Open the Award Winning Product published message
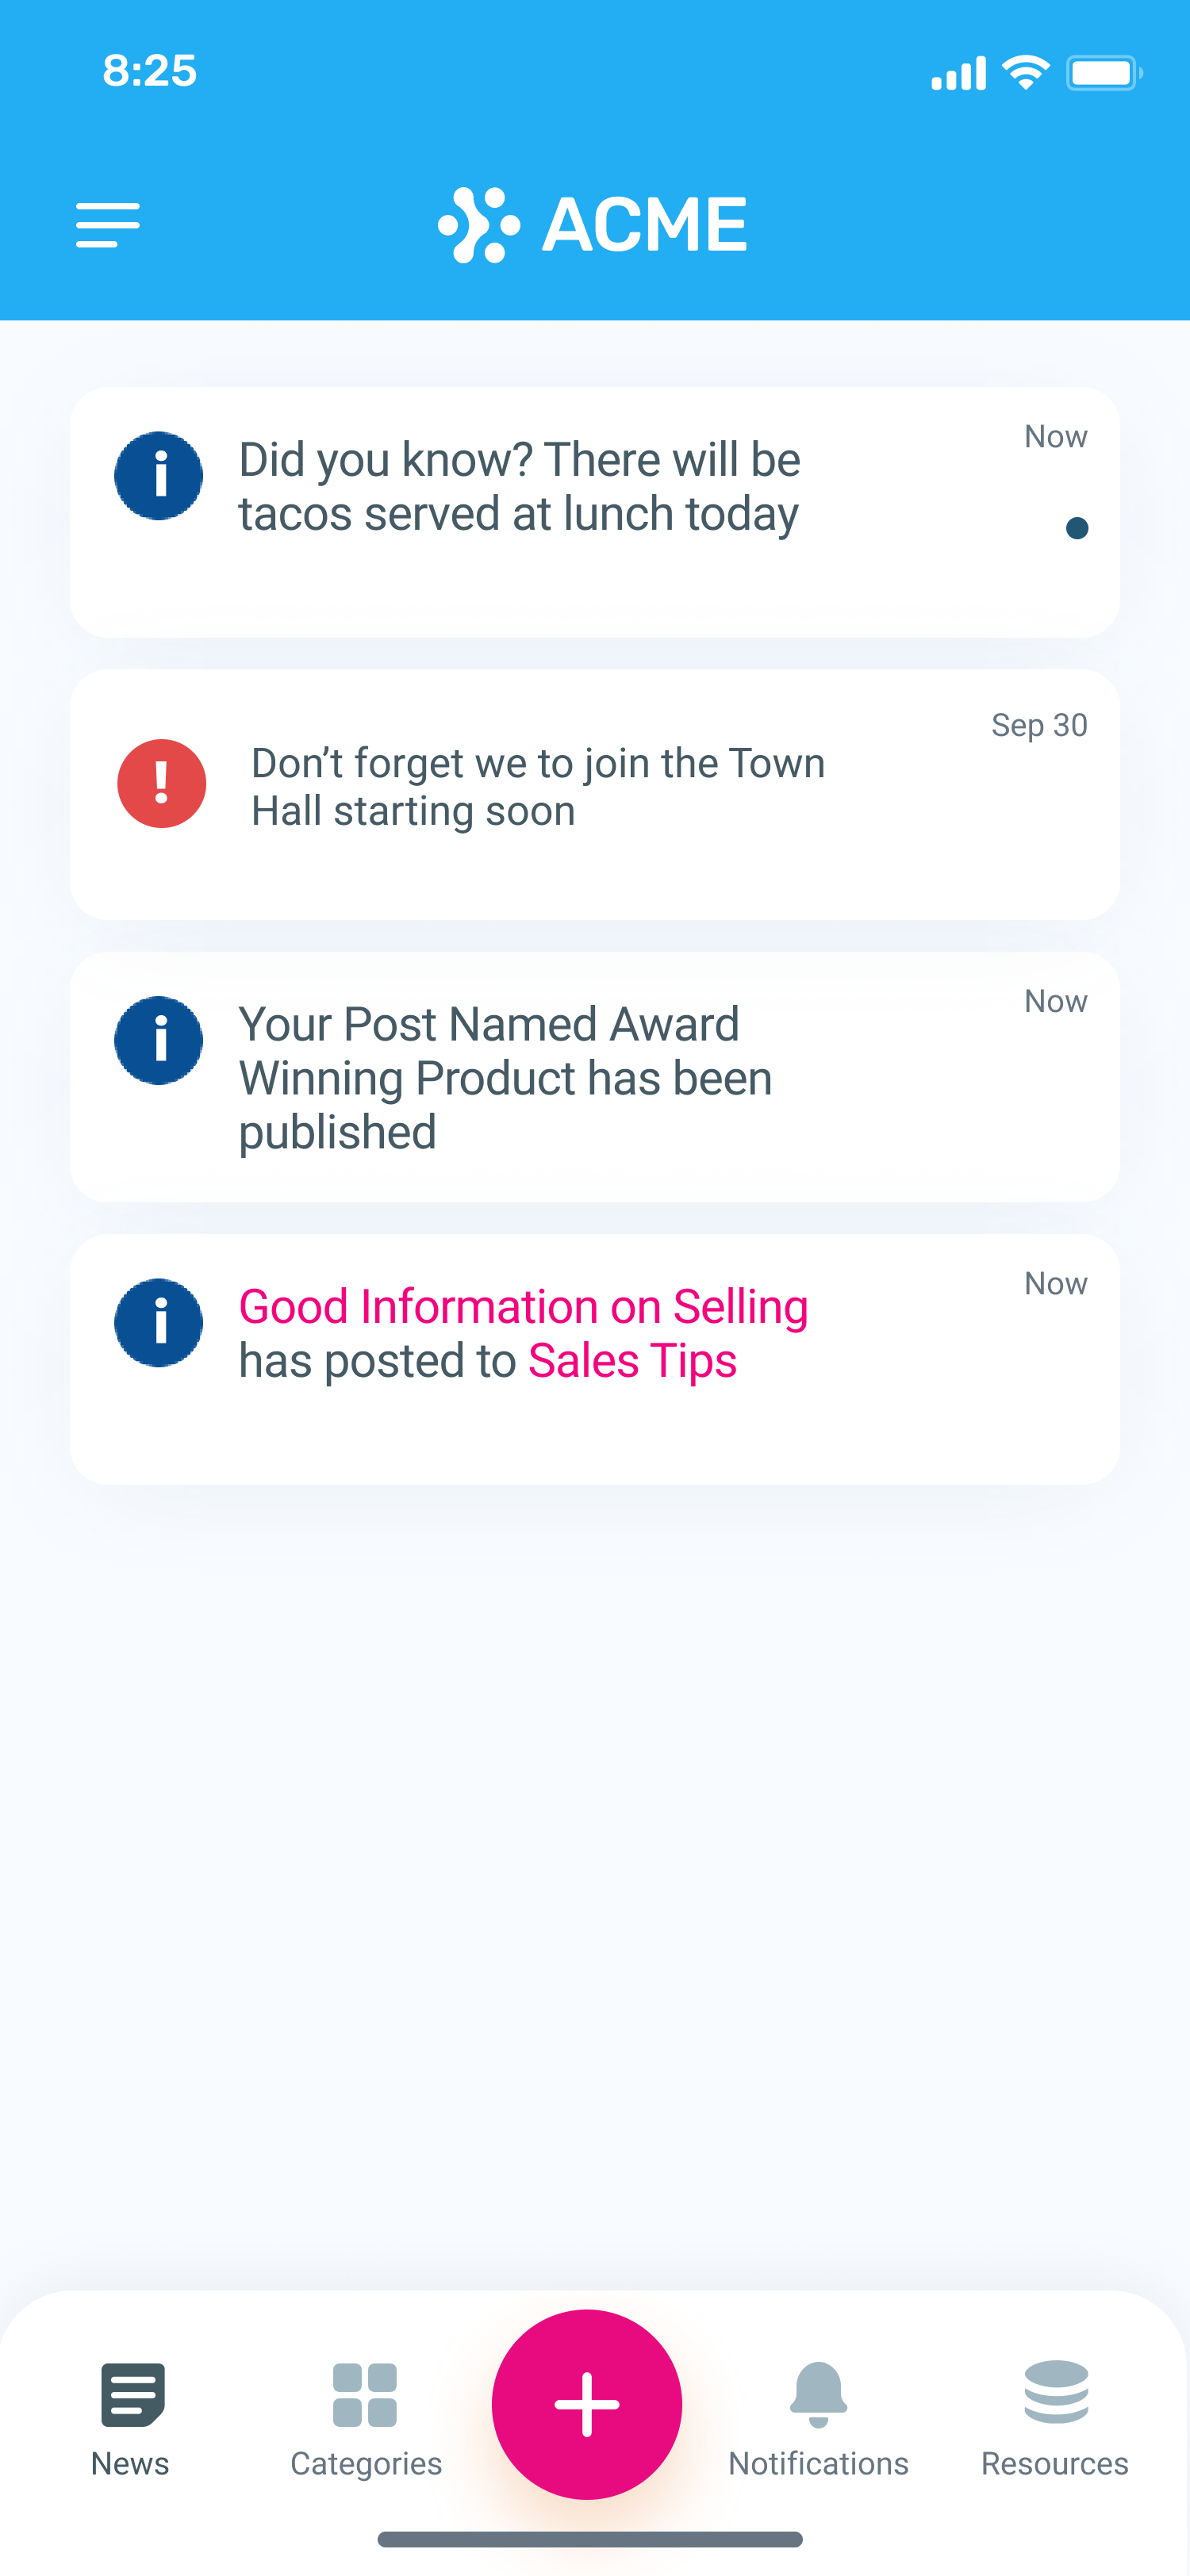The image size is (1190, 2576). [x=505, y=1078]
